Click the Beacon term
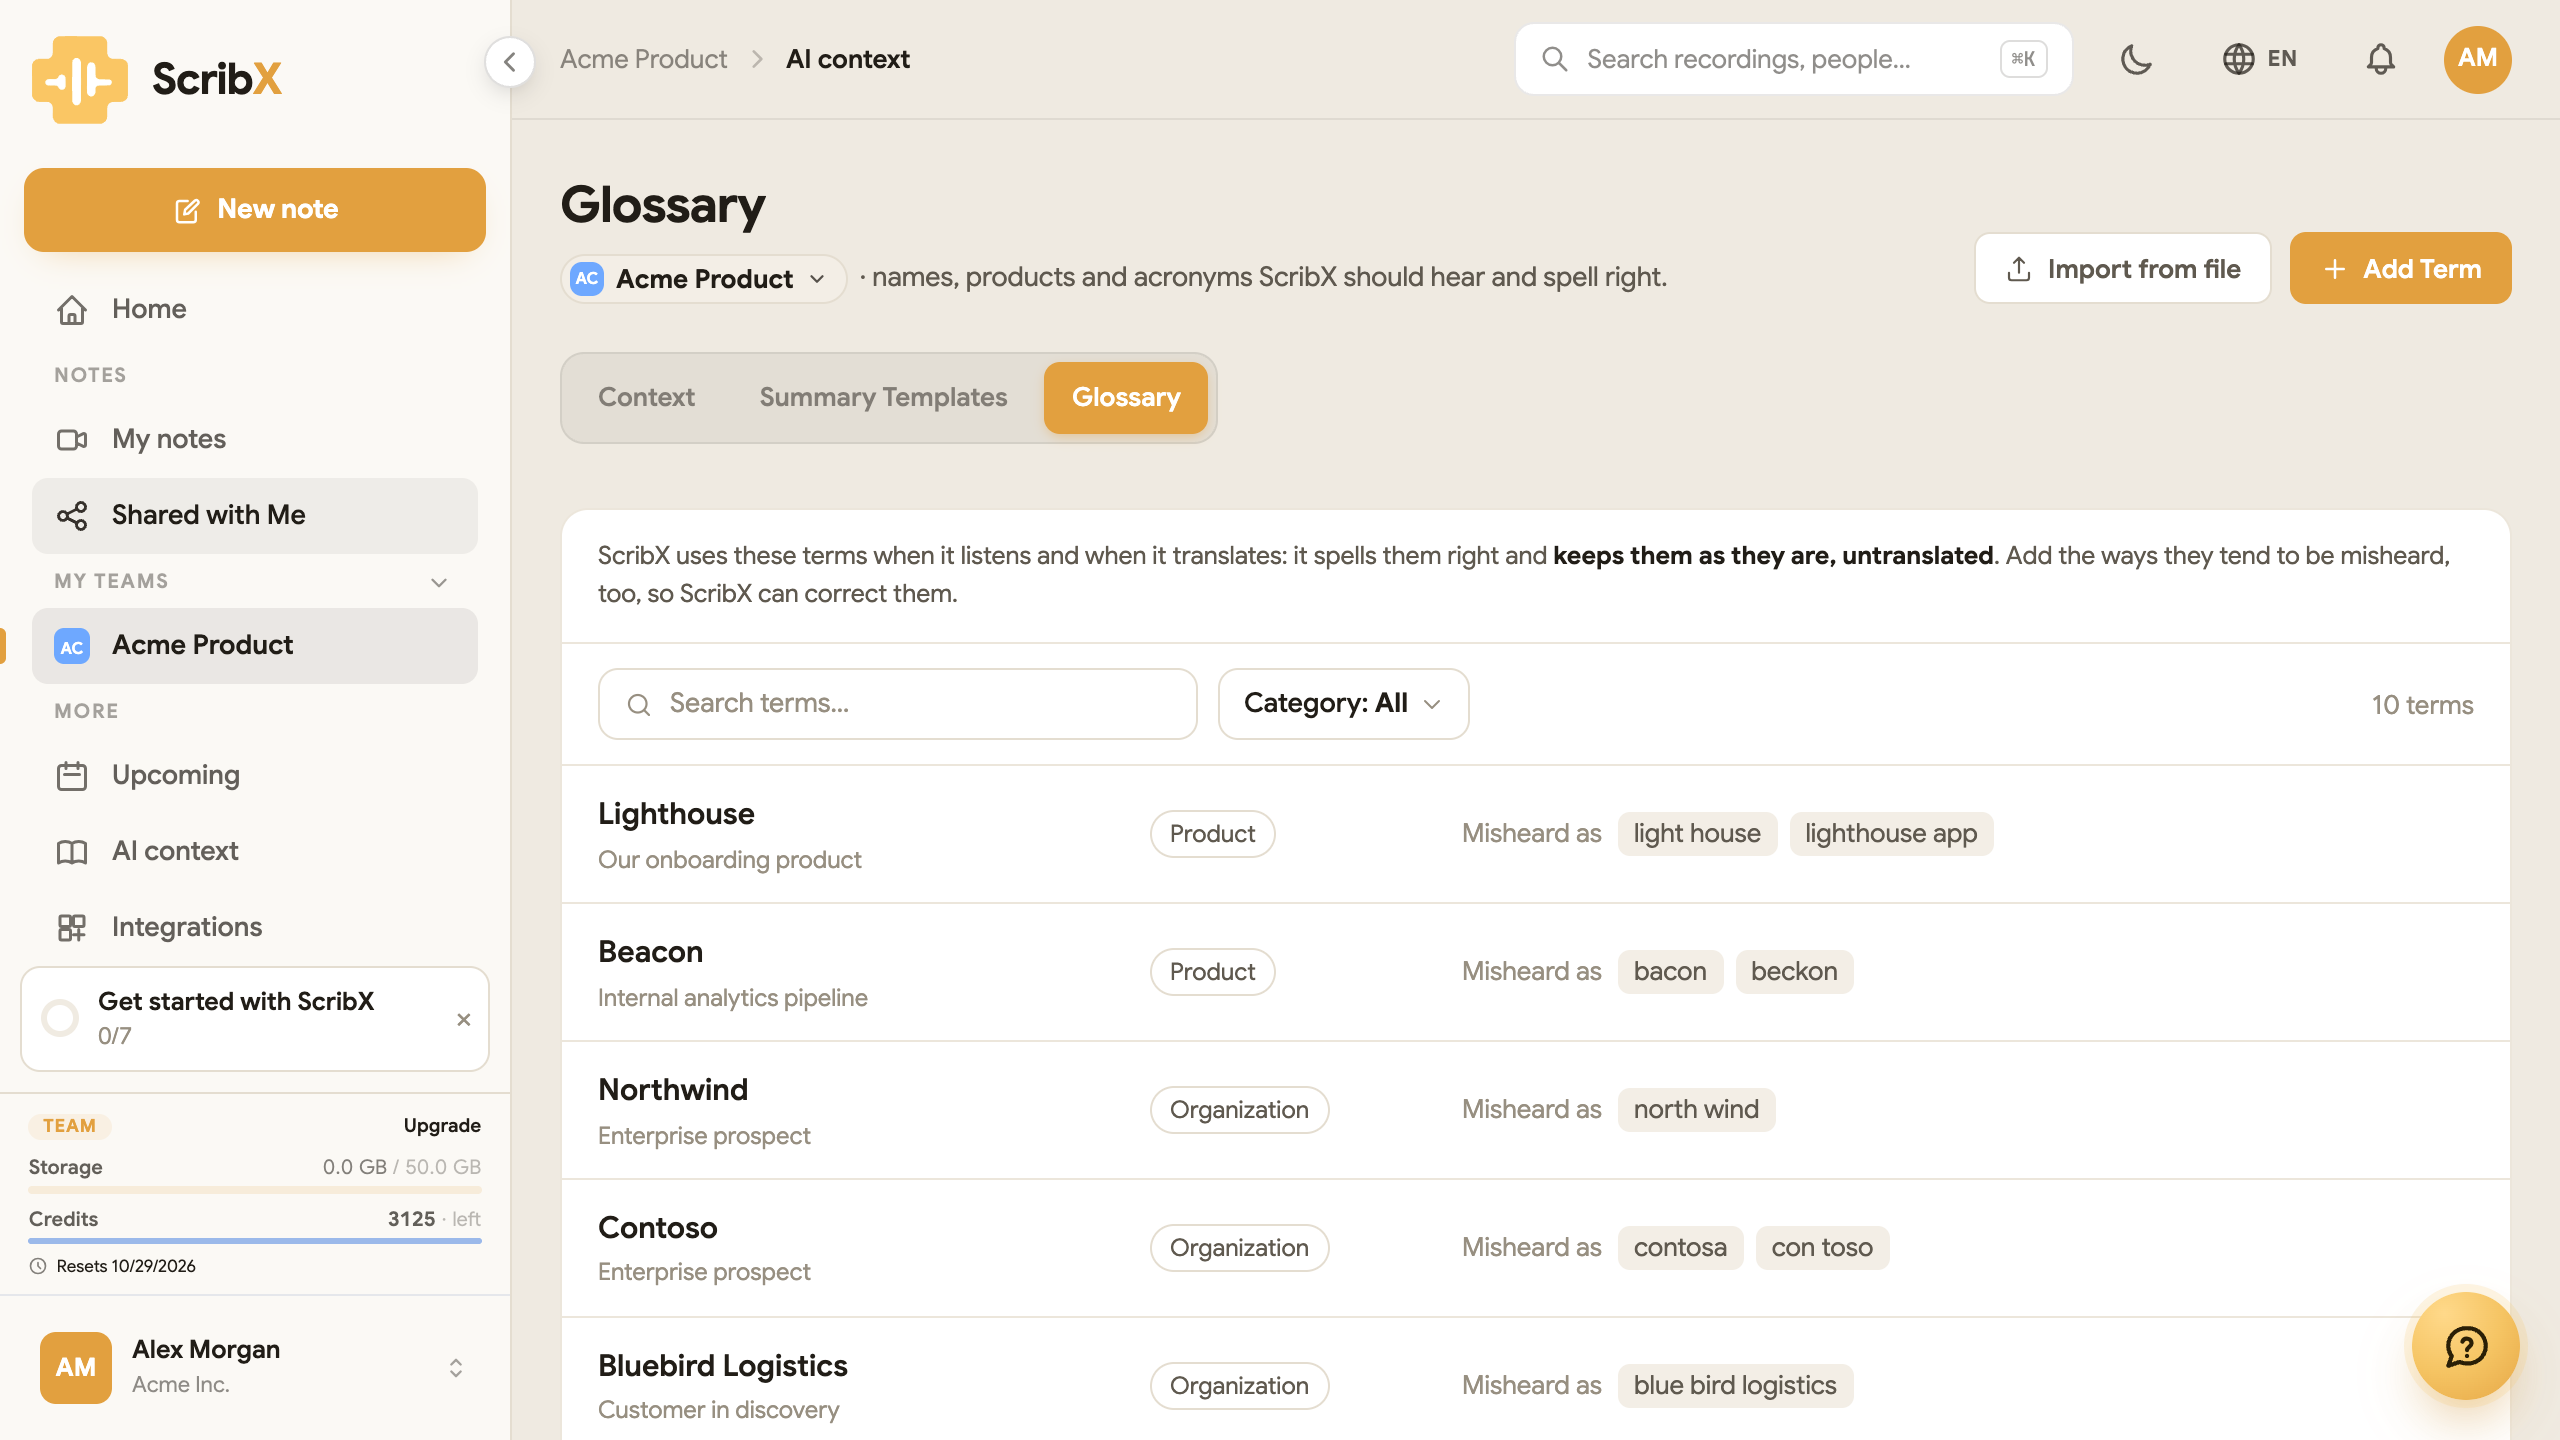The width and height of the screenshot is (2560, 1440). click(650, 952)
